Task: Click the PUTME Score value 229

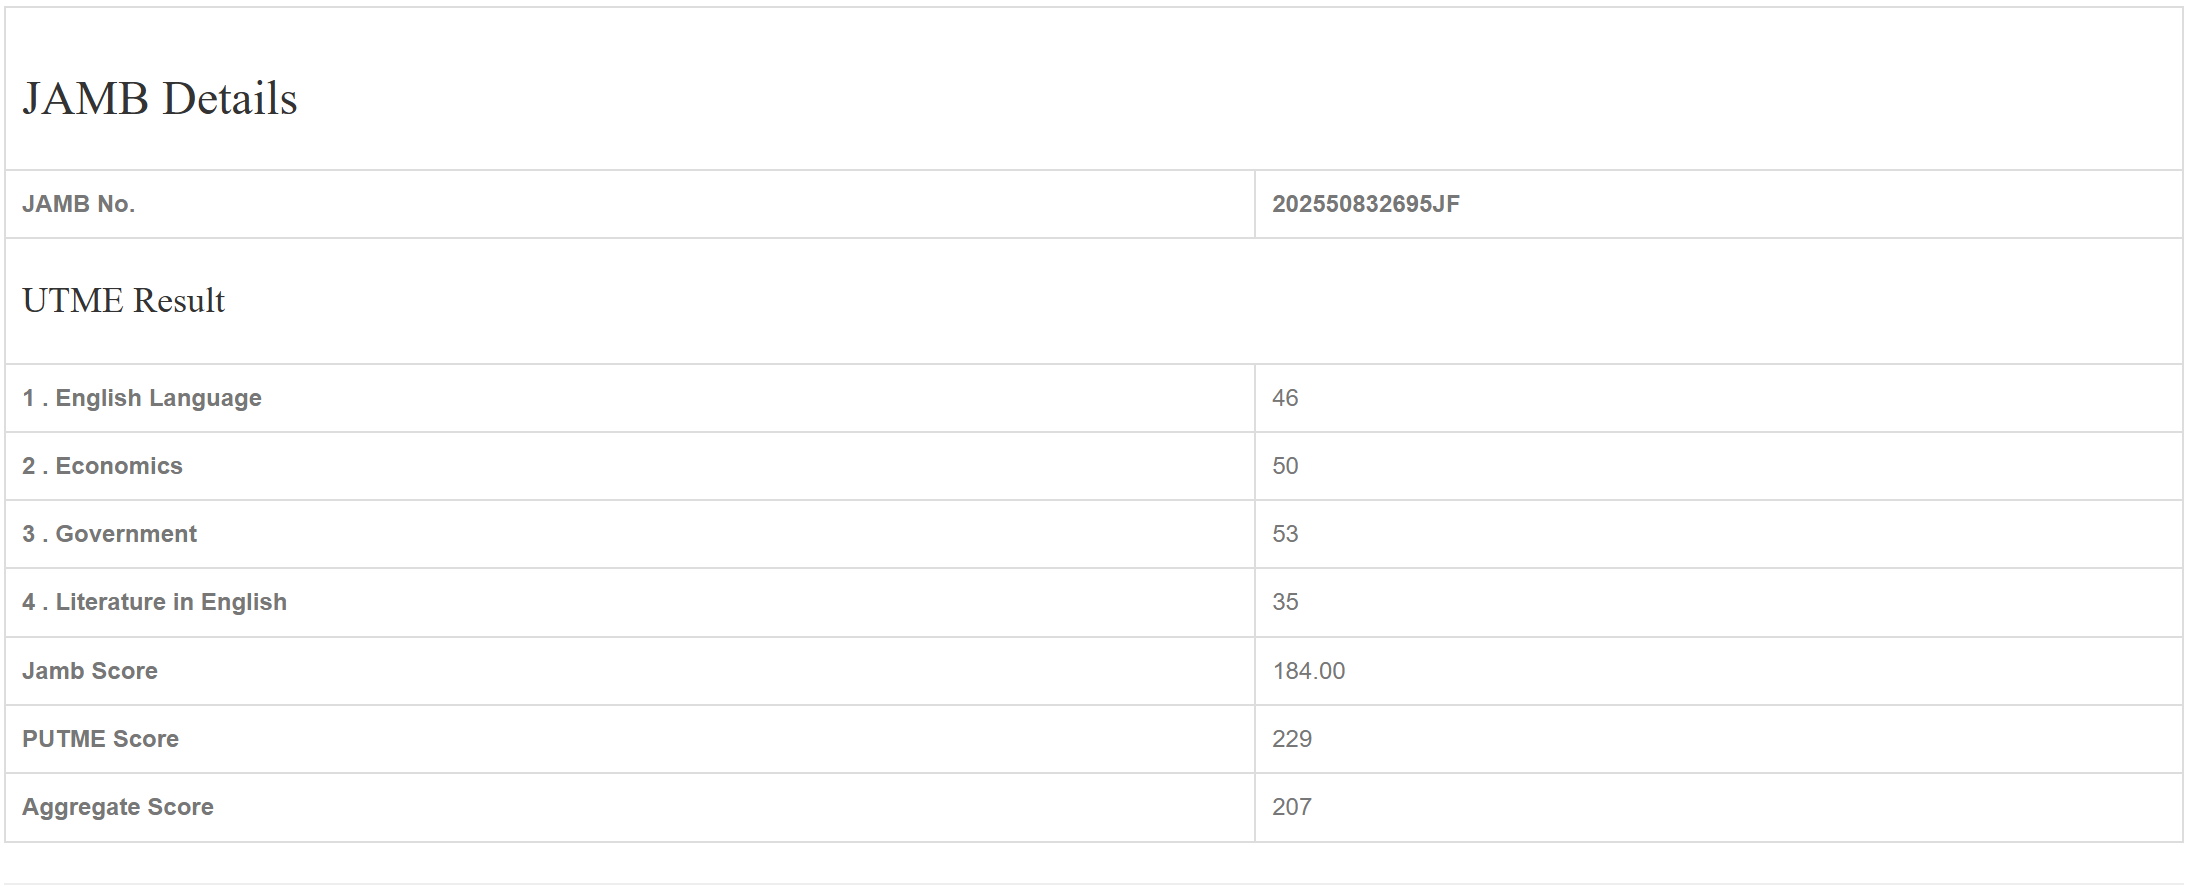Action: pos(1291,739)
